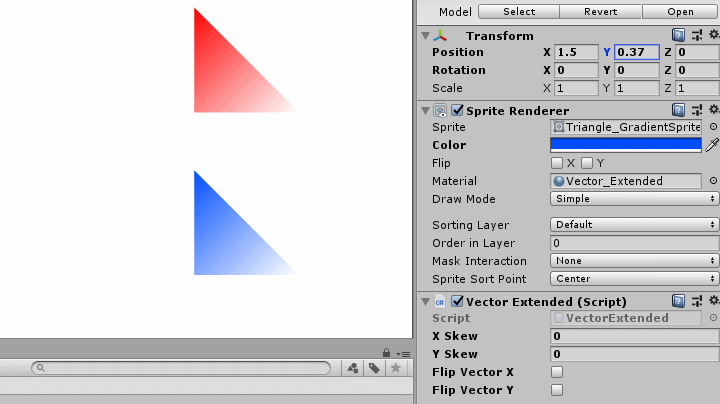Screen dimensions: 720x404
Task: Click the Scale X field
Action: [576, 88]
